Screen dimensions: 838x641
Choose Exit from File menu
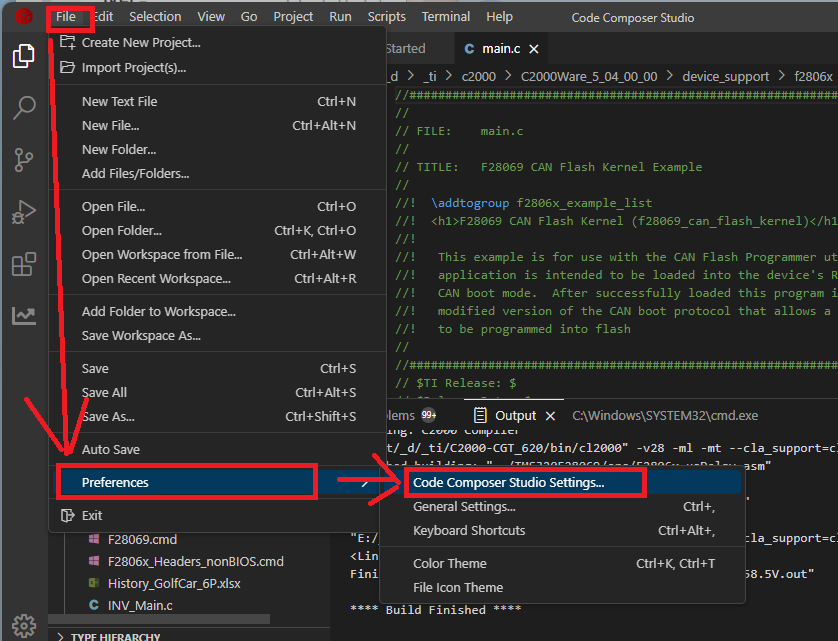(x=218, y=516)
